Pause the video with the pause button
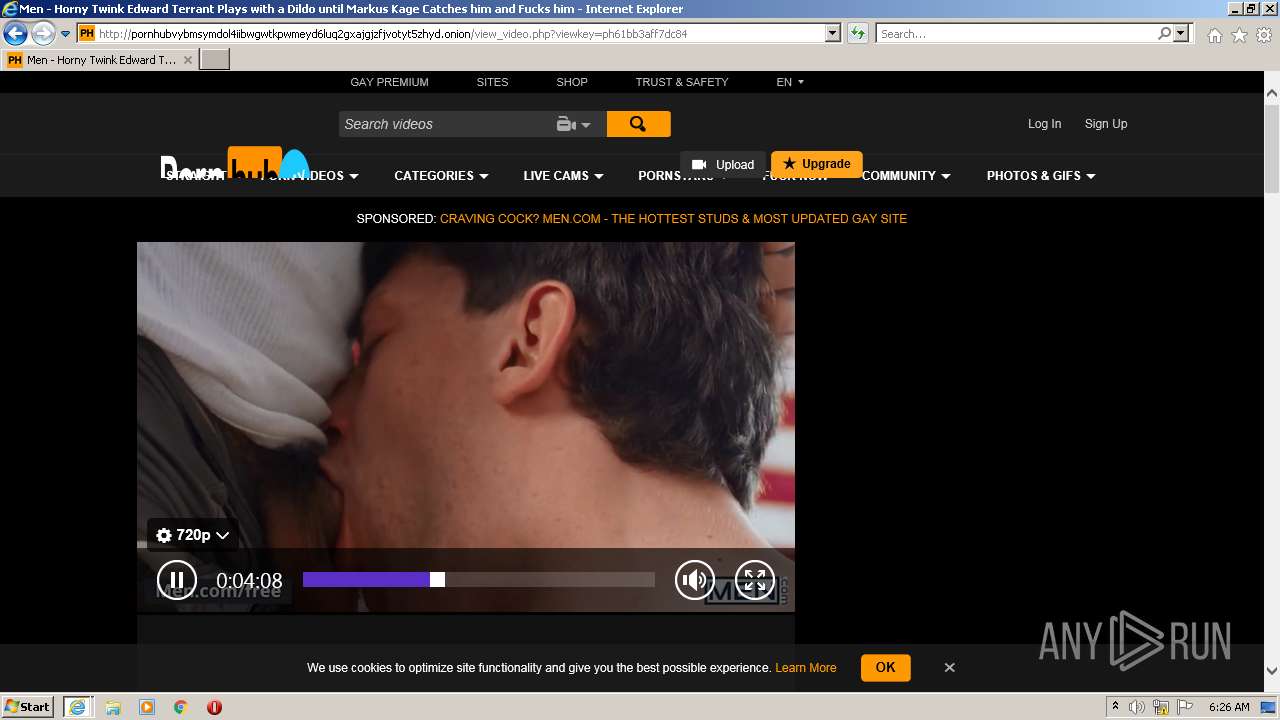This screenshot has height=720, width=1280. click(x=177, y=580)
